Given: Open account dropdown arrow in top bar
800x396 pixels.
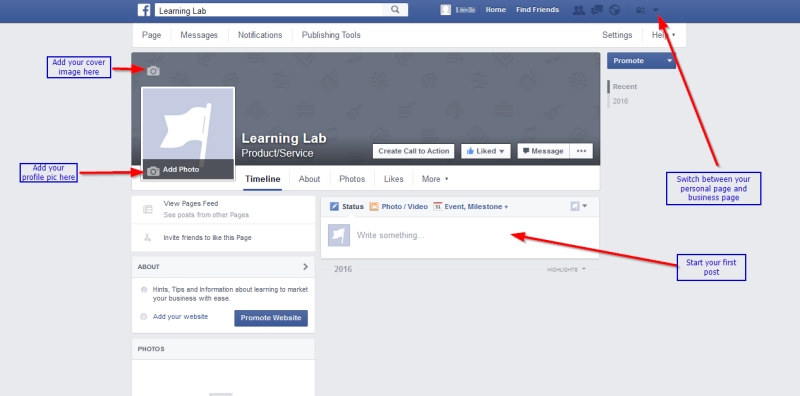Looking at the screenshot, I should tap(656, 10).
